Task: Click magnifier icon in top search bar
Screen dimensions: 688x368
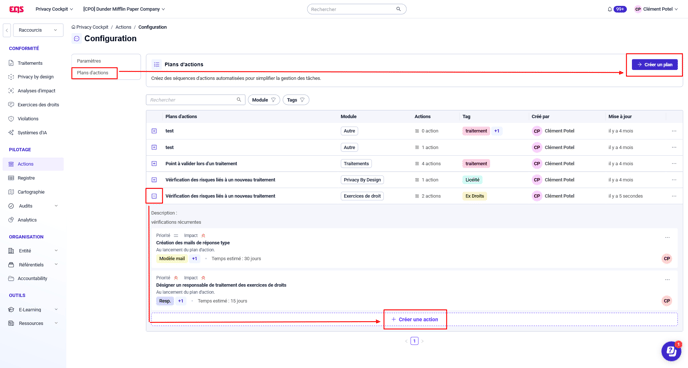Action: (x=398, y=9)
